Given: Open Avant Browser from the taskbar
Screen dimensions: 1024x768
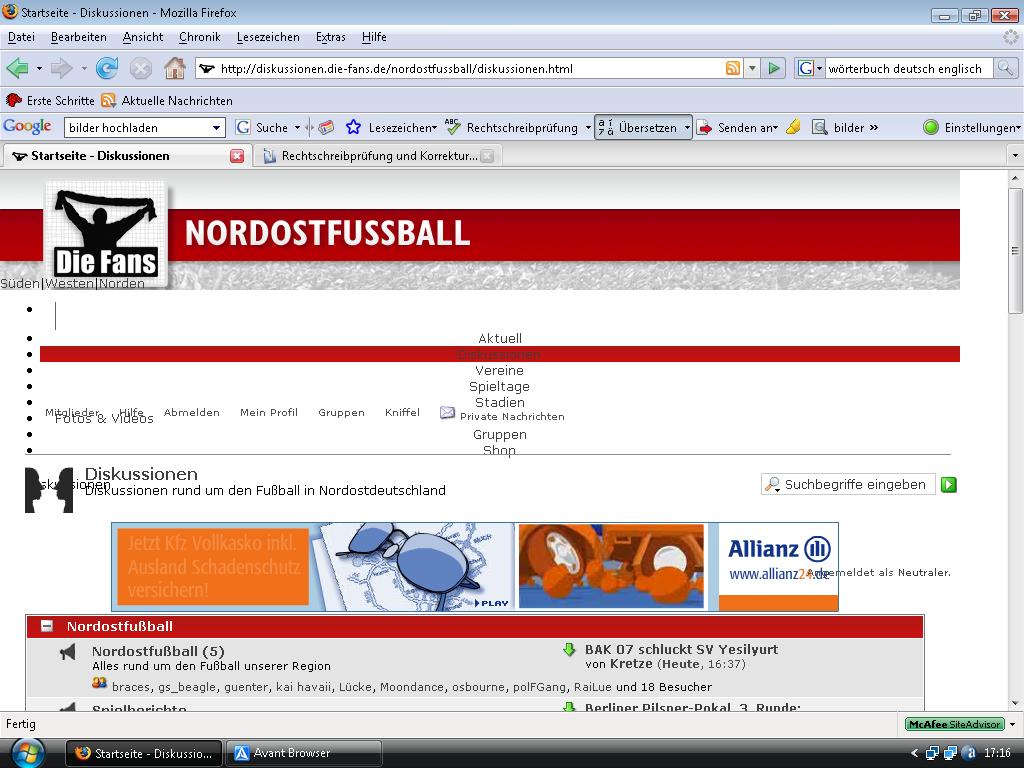Looking at the screenshot, I should click(304, 753).
